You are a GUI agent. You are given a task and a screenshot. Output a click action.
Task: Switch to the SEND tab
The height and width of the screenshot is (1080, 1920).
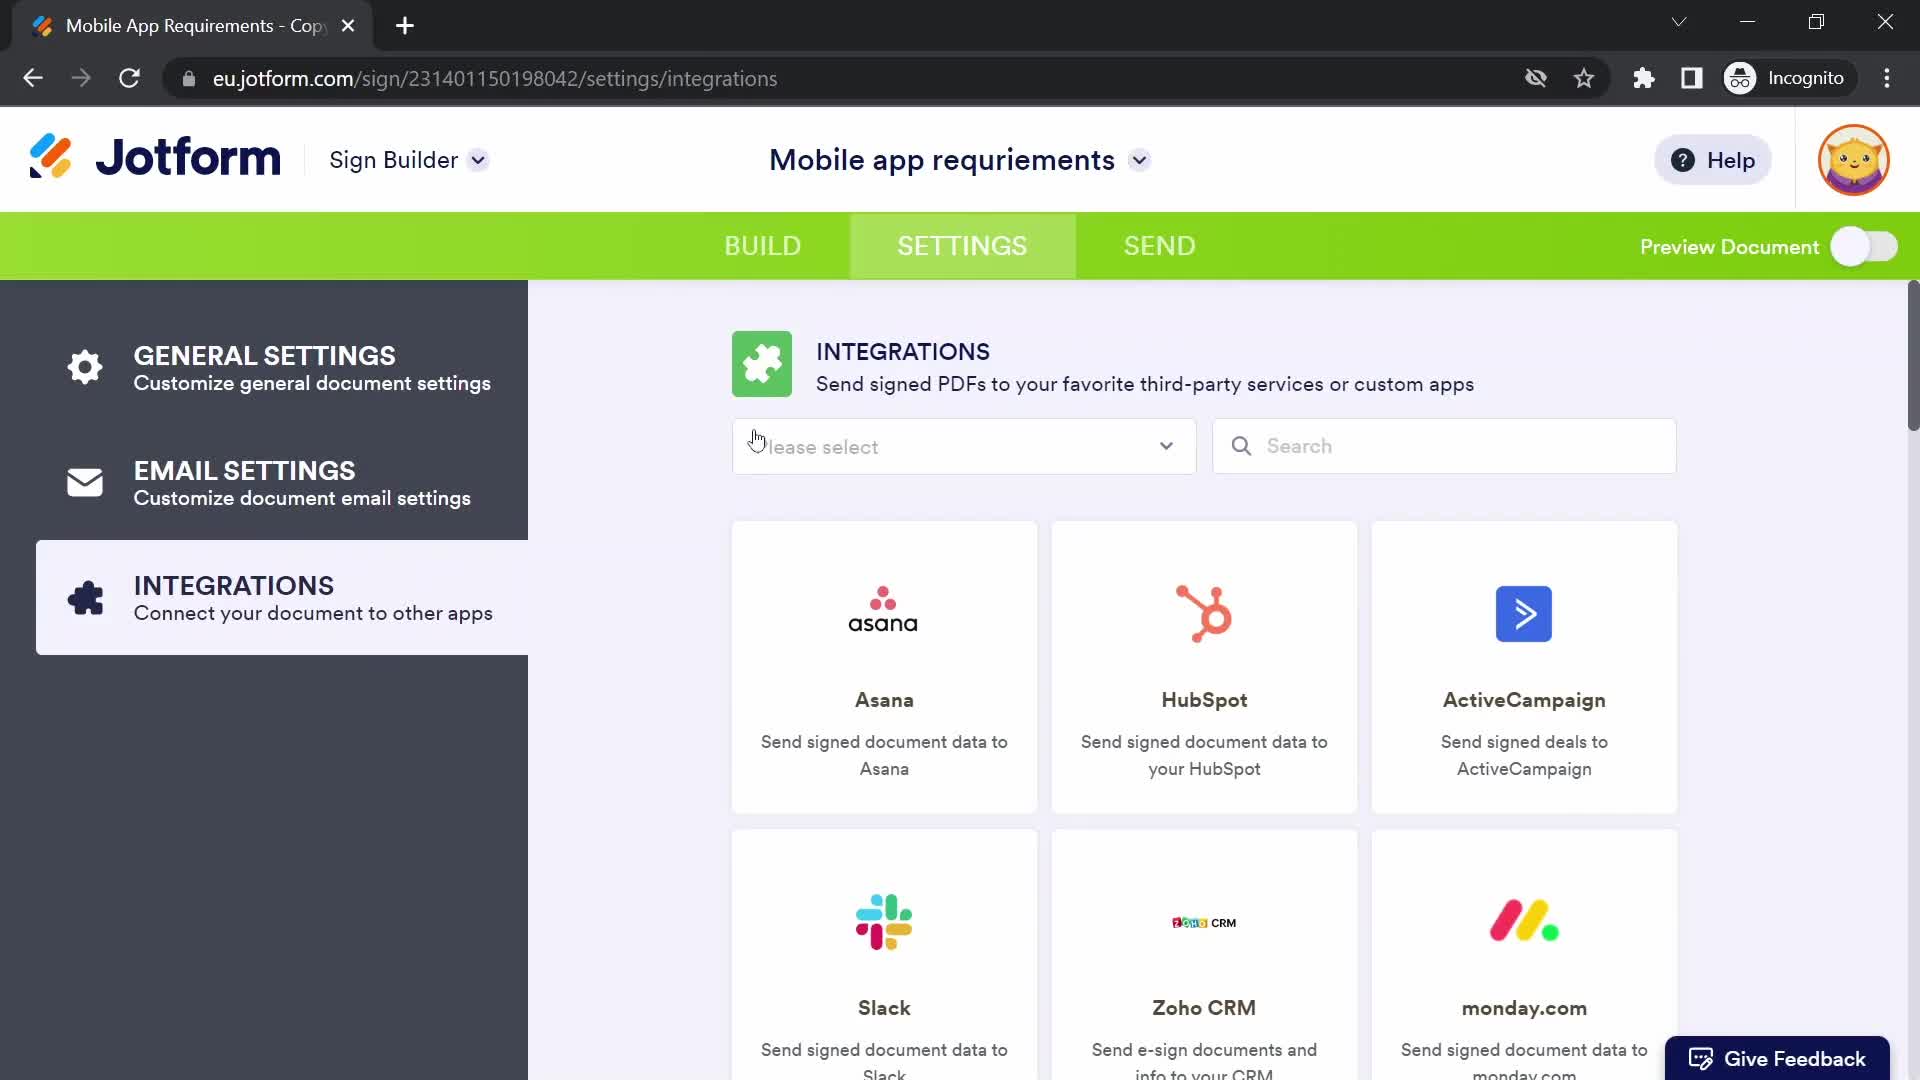[x=1159, y=246]
